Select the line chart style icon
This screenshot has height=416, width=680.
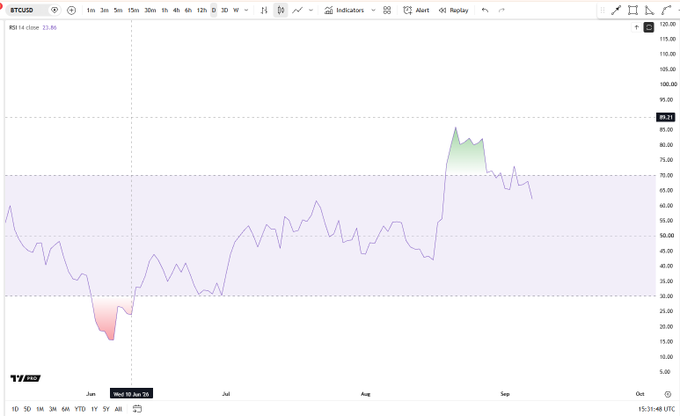coord(297,10)
